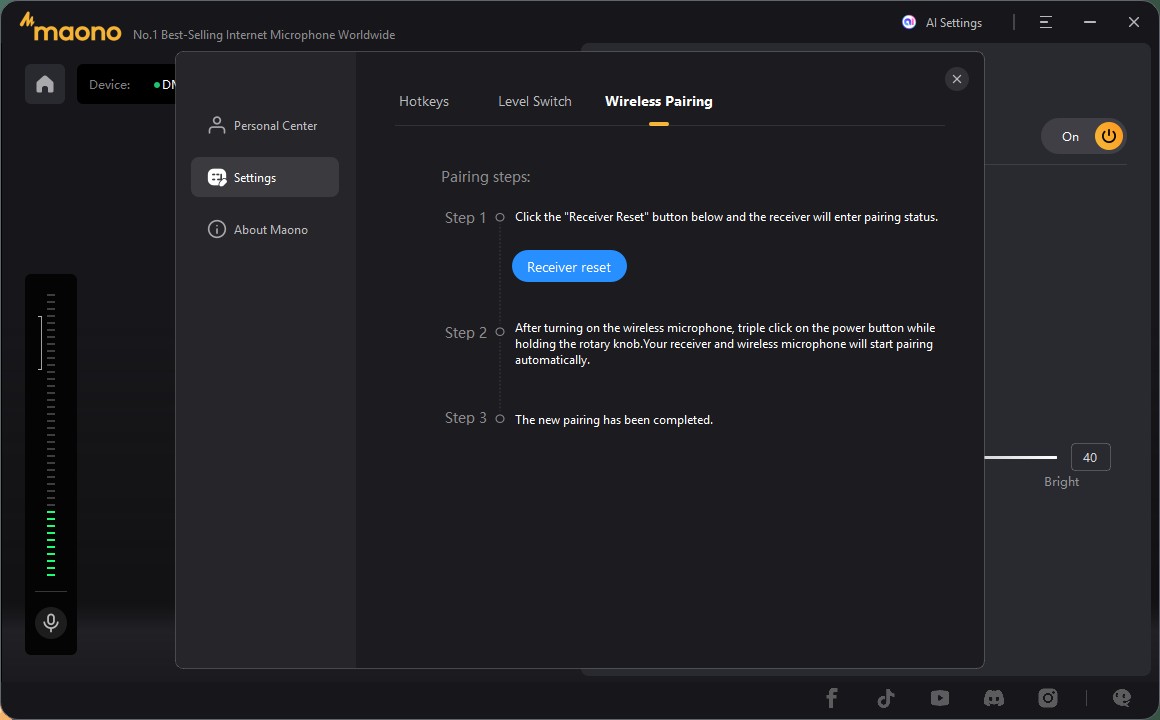Switch to the Hotkeys tab
Screen dimensions: 1160x720
click(x=424, y=101)
